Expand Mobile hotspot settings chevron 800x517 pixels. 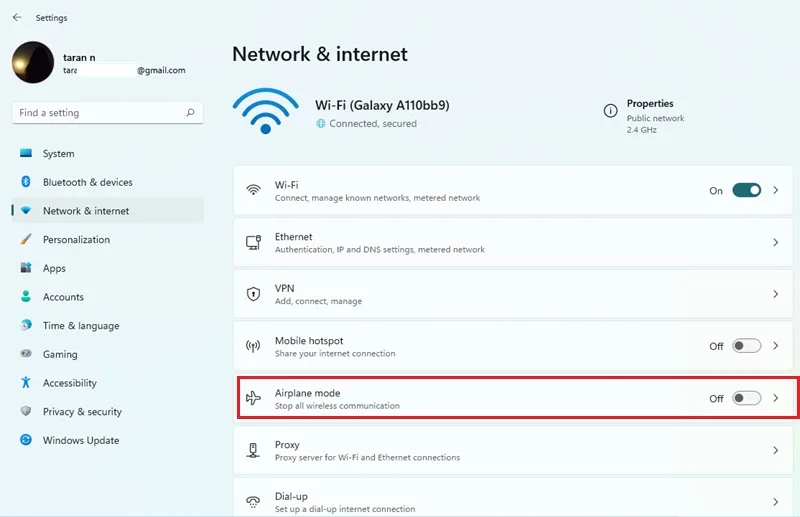(776, 346)
